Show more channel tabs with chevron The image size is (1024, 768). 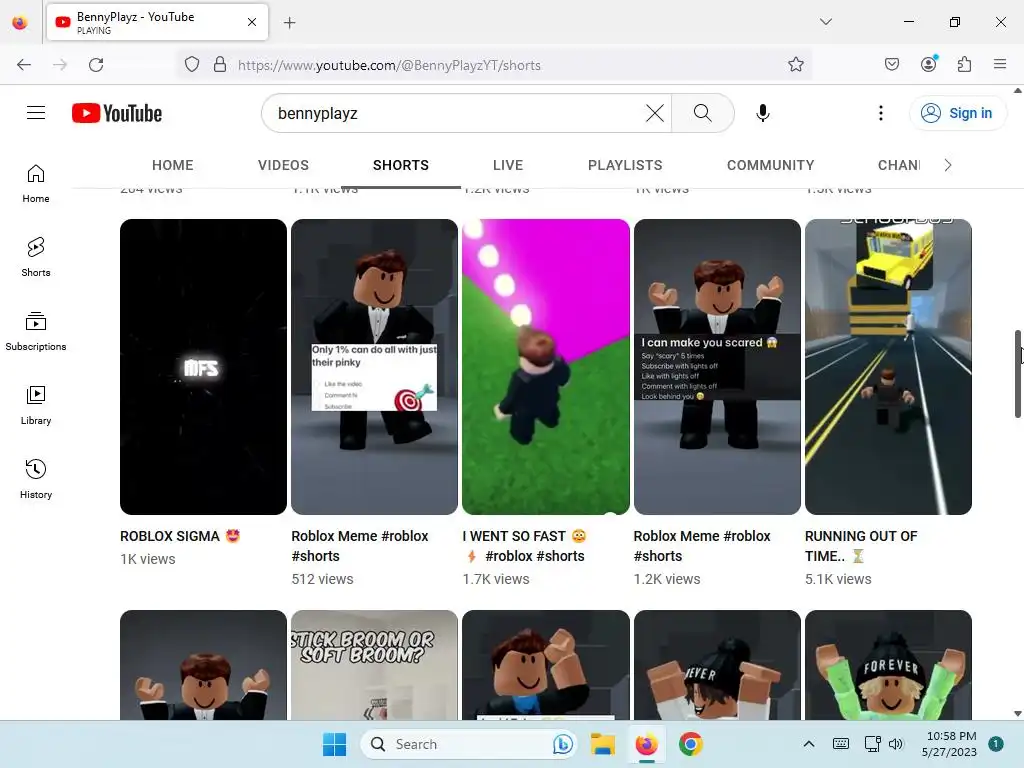[948, 165]
